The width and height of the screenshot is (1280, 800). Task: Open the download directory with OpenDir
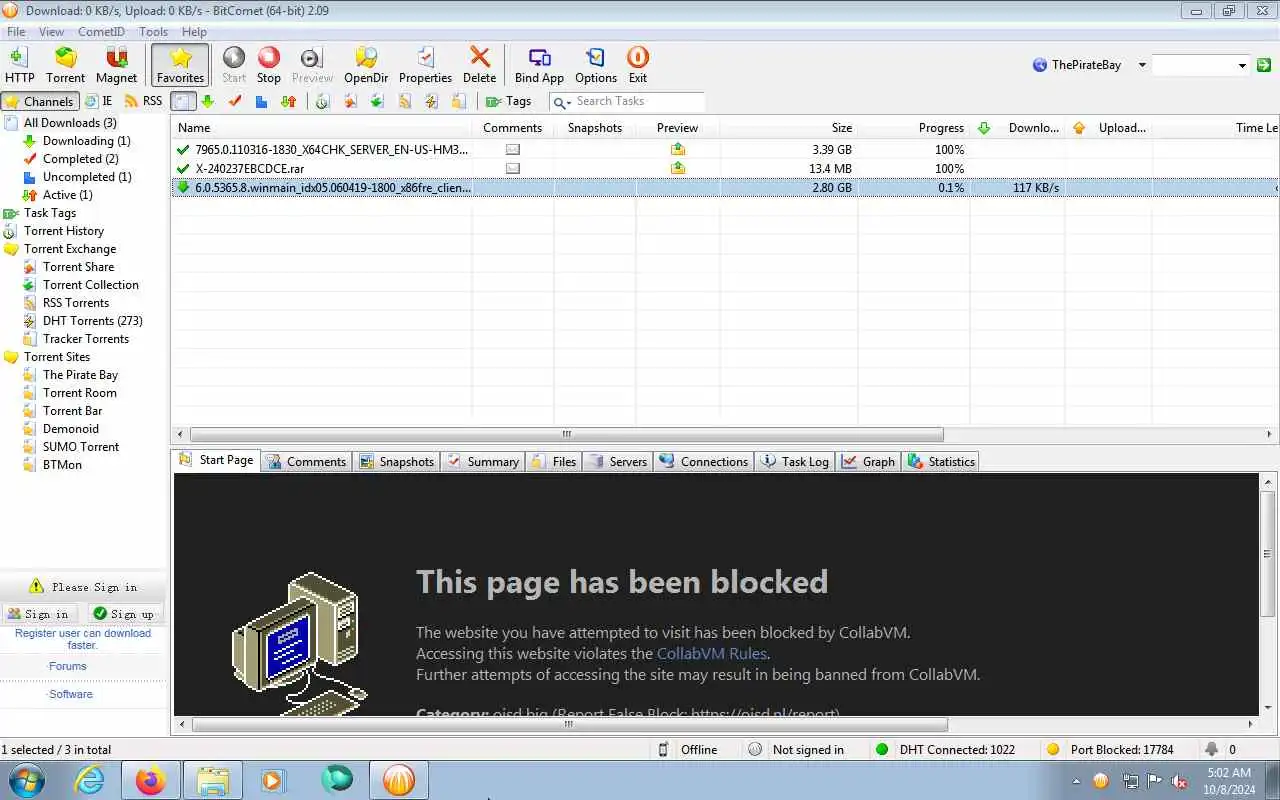(x=366, y=65)
